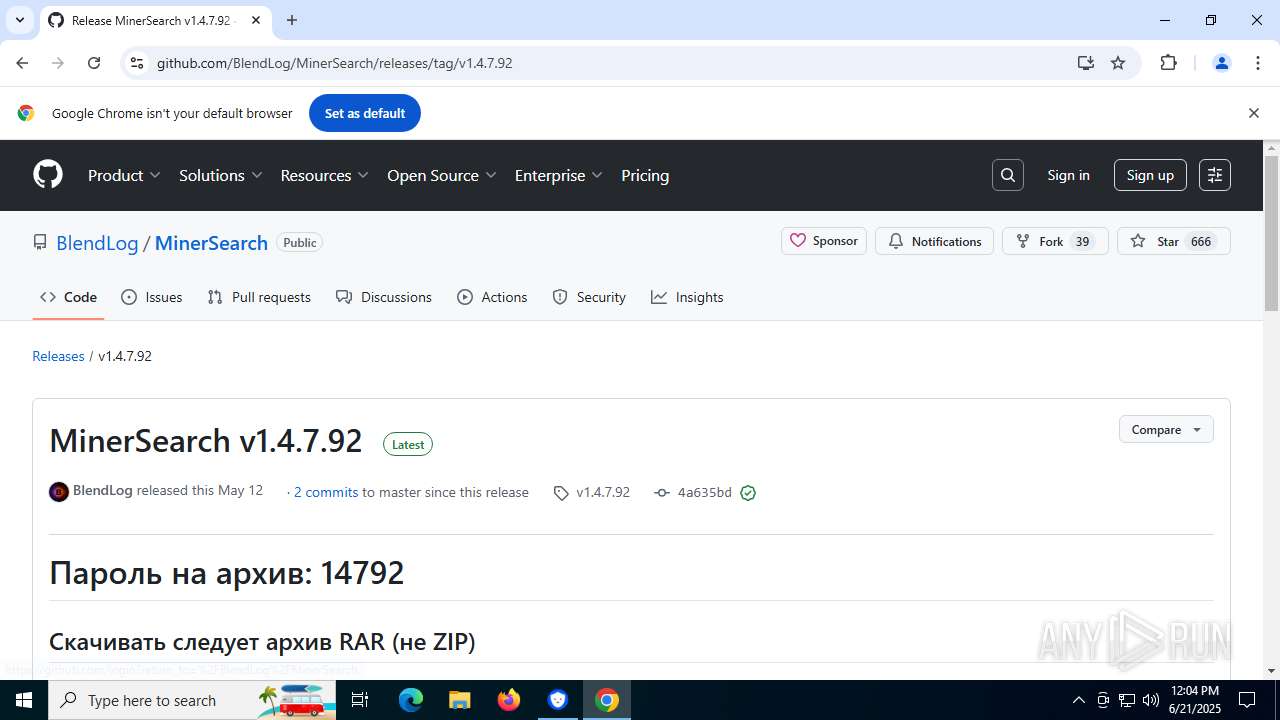
Task: Open the Windows notification center
Action: tap(1247, 700)
